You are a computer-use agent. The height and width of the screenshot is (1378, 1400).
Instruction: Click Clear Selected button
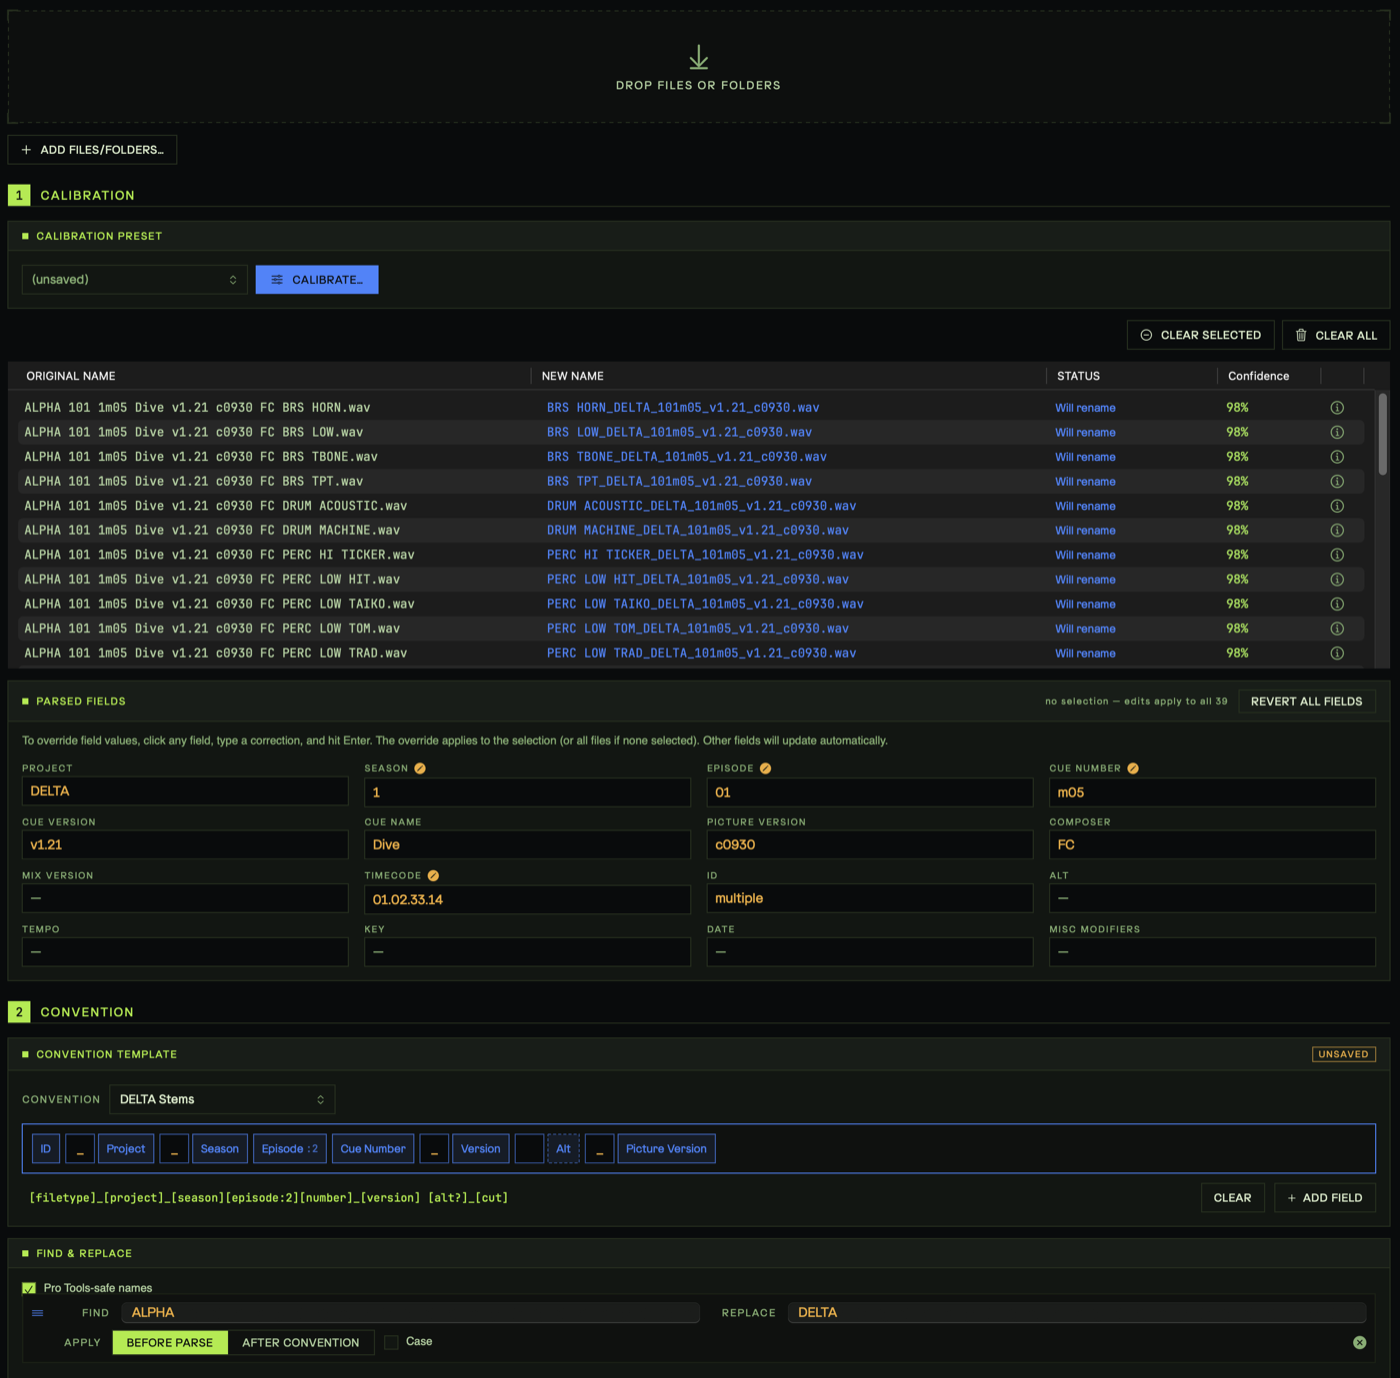click(1200, 335)
